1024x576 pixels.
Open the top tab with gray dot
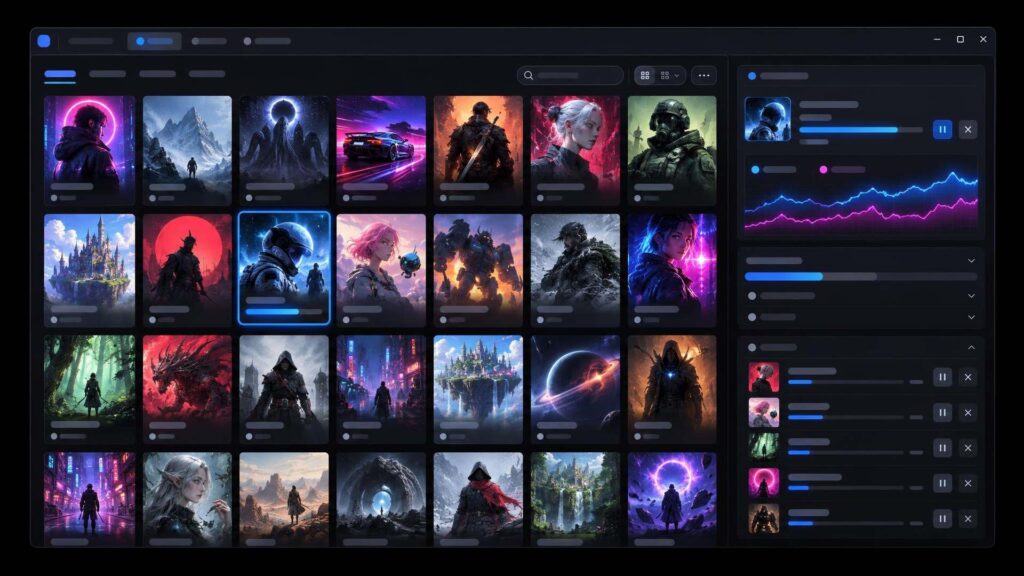point(267,41)
